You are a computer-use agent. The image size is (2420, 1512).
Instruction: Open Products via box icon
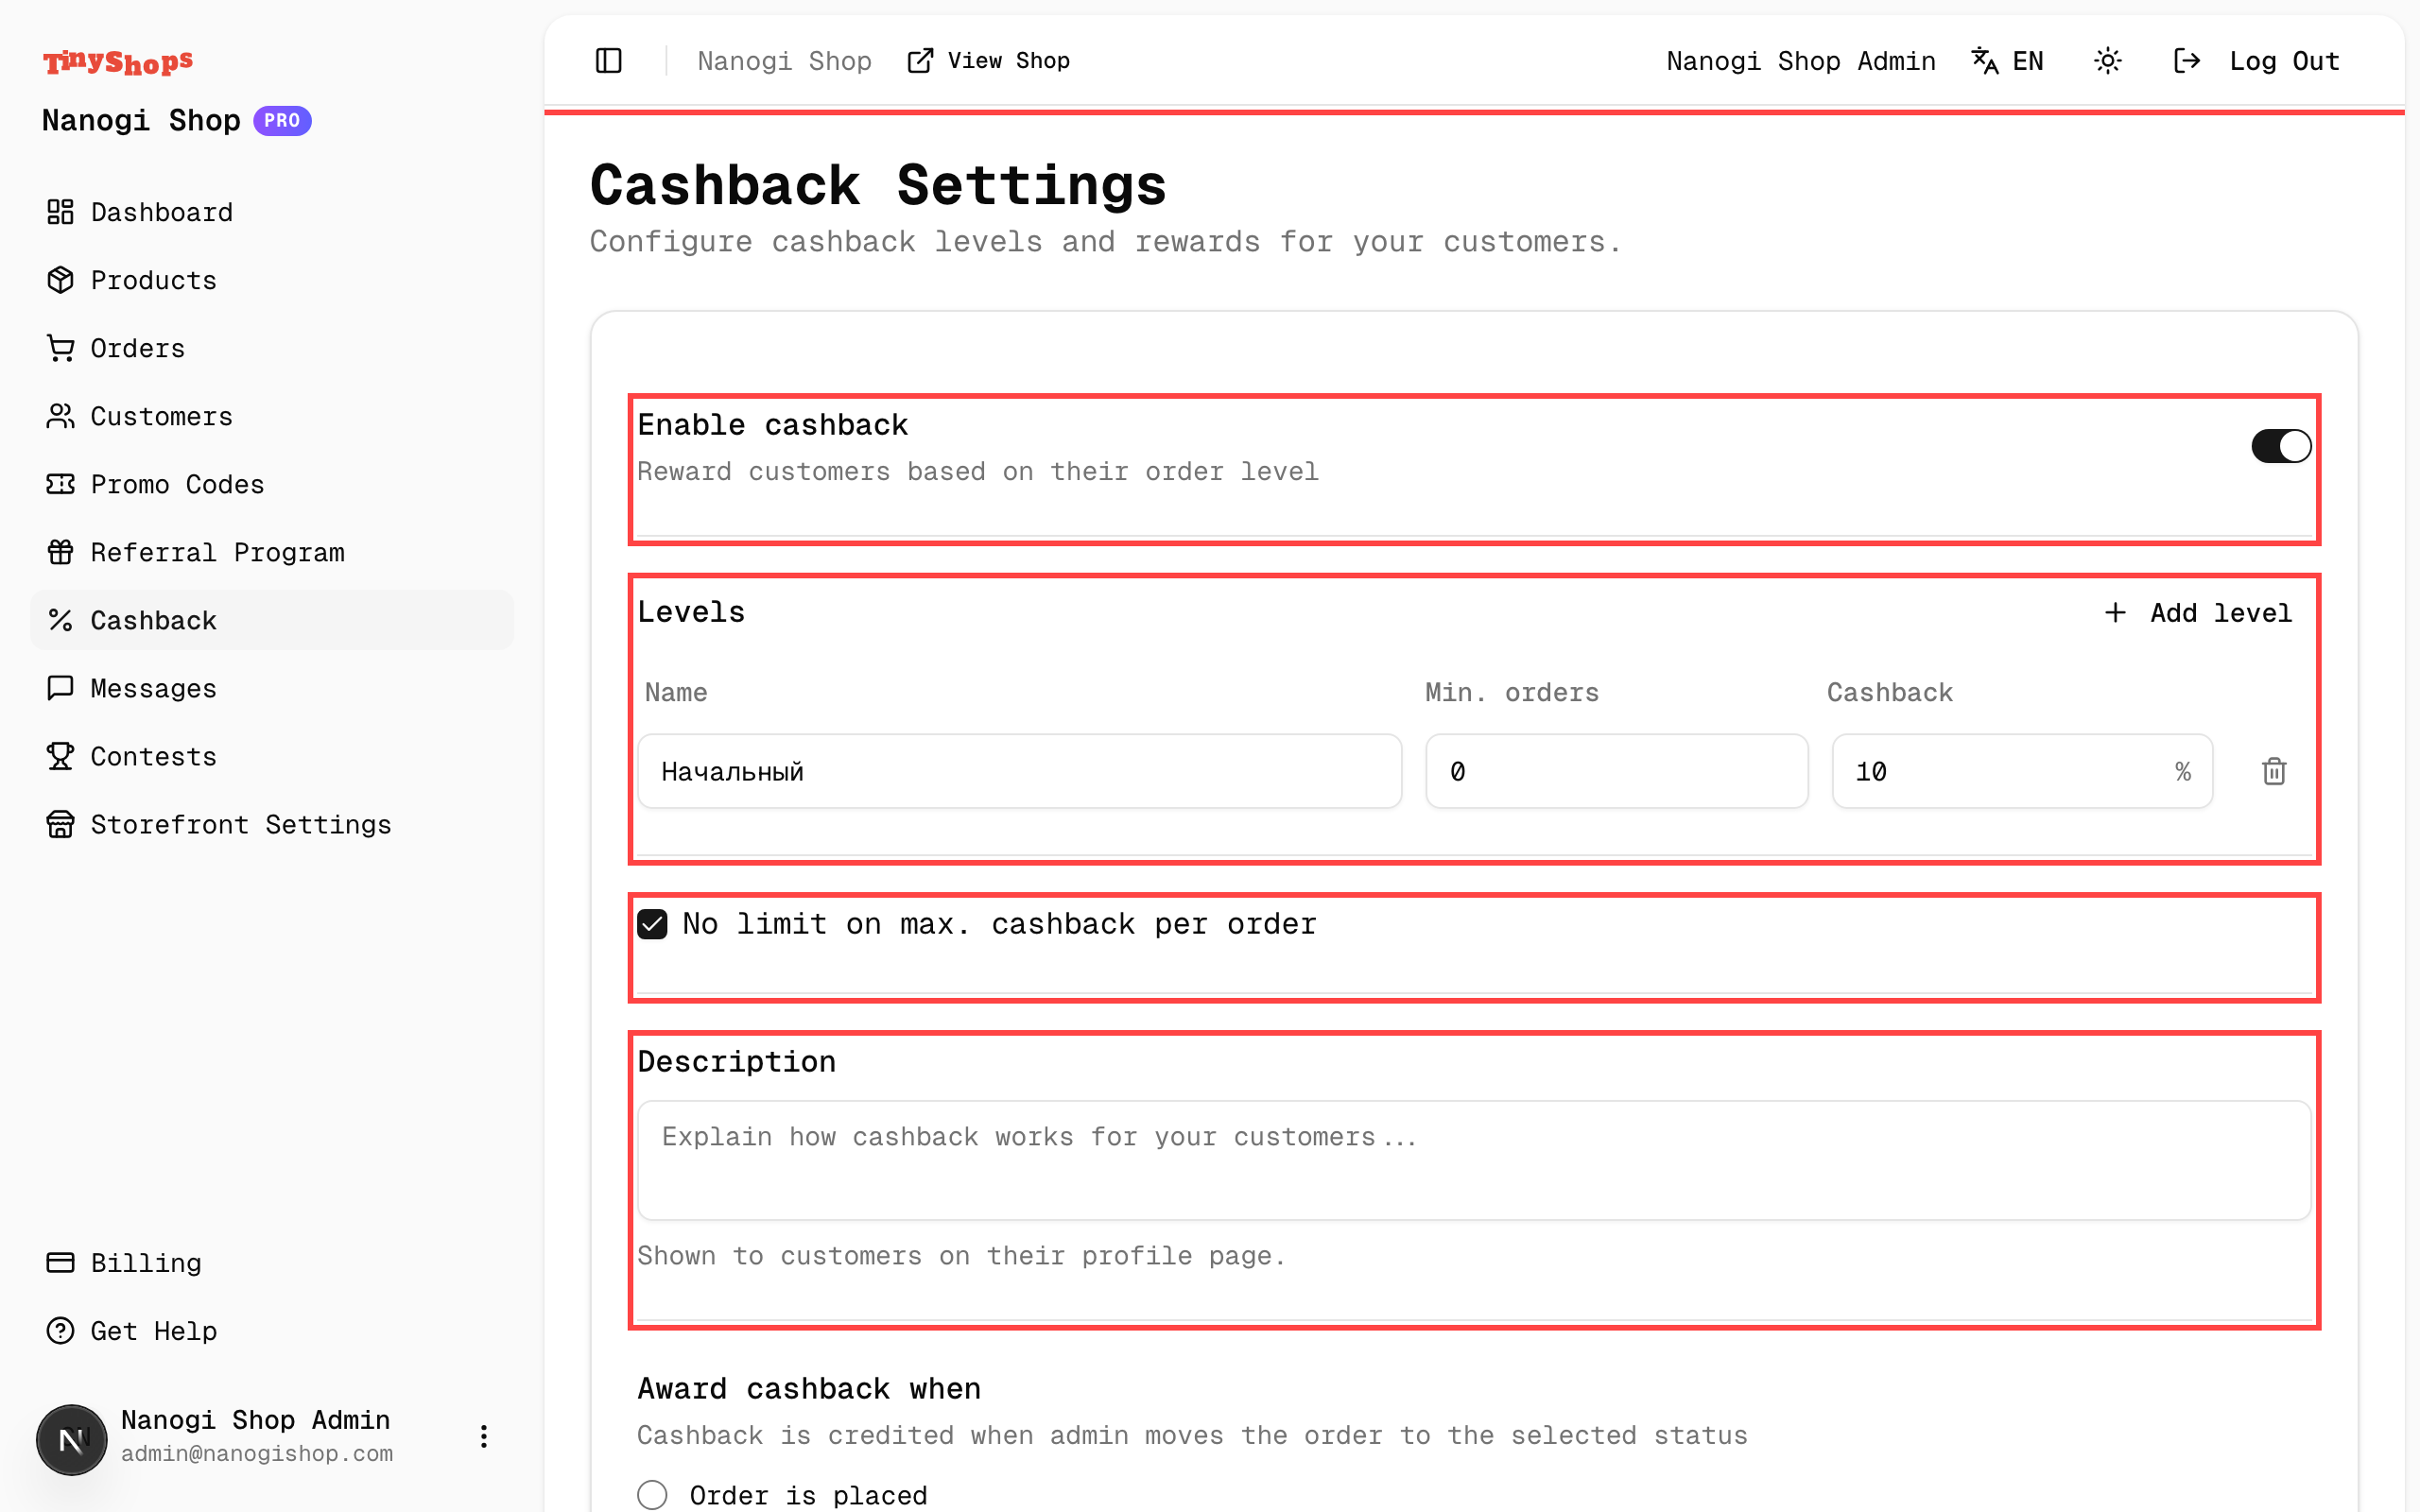tap(60, 280)
